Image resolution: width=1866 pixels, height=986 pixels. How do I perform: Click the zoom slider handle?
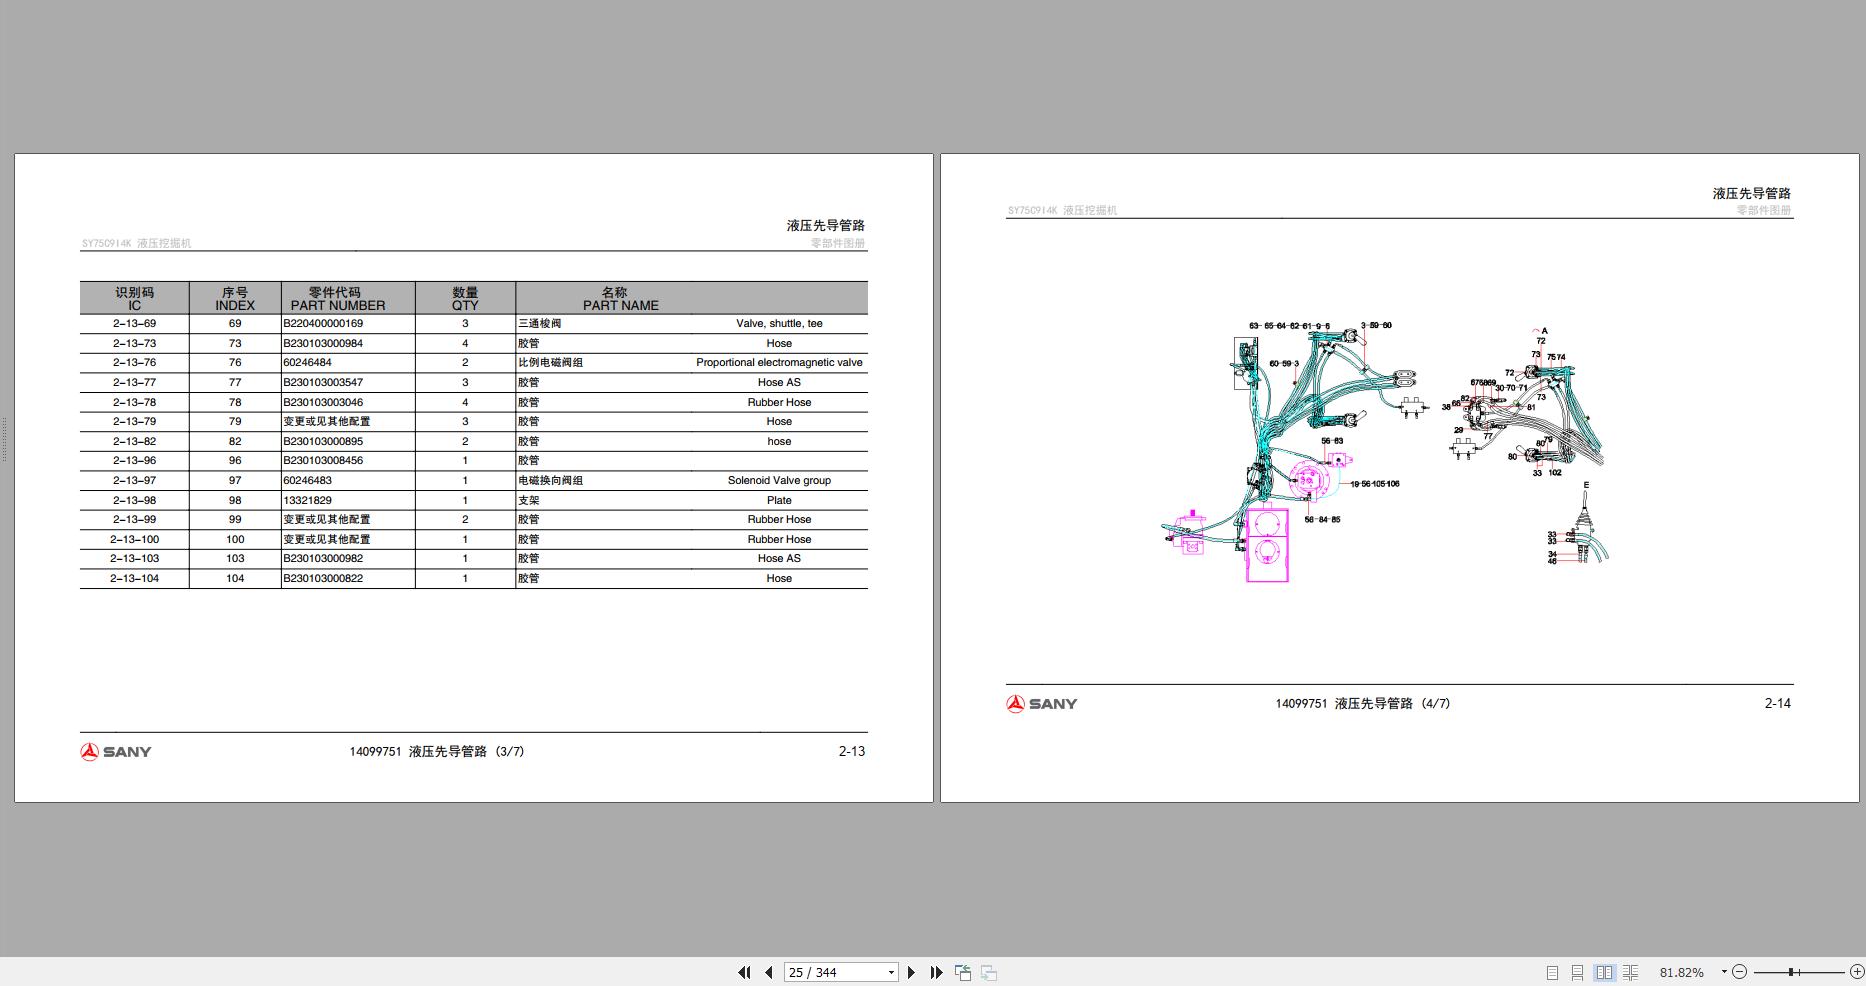tap(1792, 972)
